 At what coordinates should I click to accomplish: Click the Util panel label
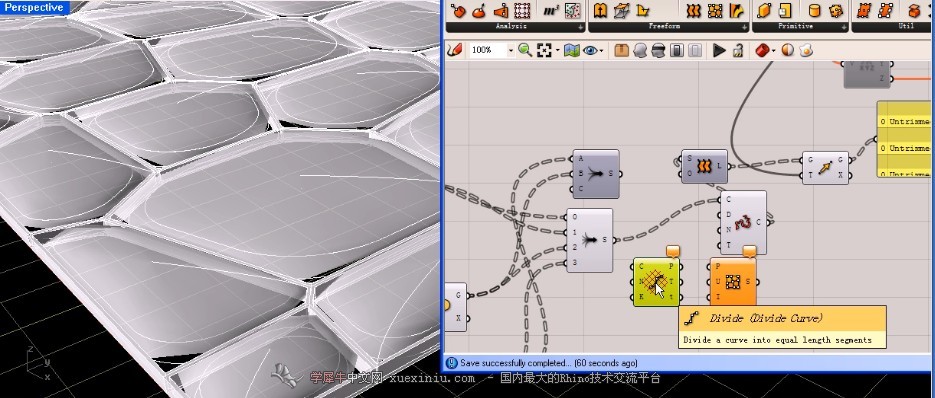pyautogui.click(x=906, y=26)
